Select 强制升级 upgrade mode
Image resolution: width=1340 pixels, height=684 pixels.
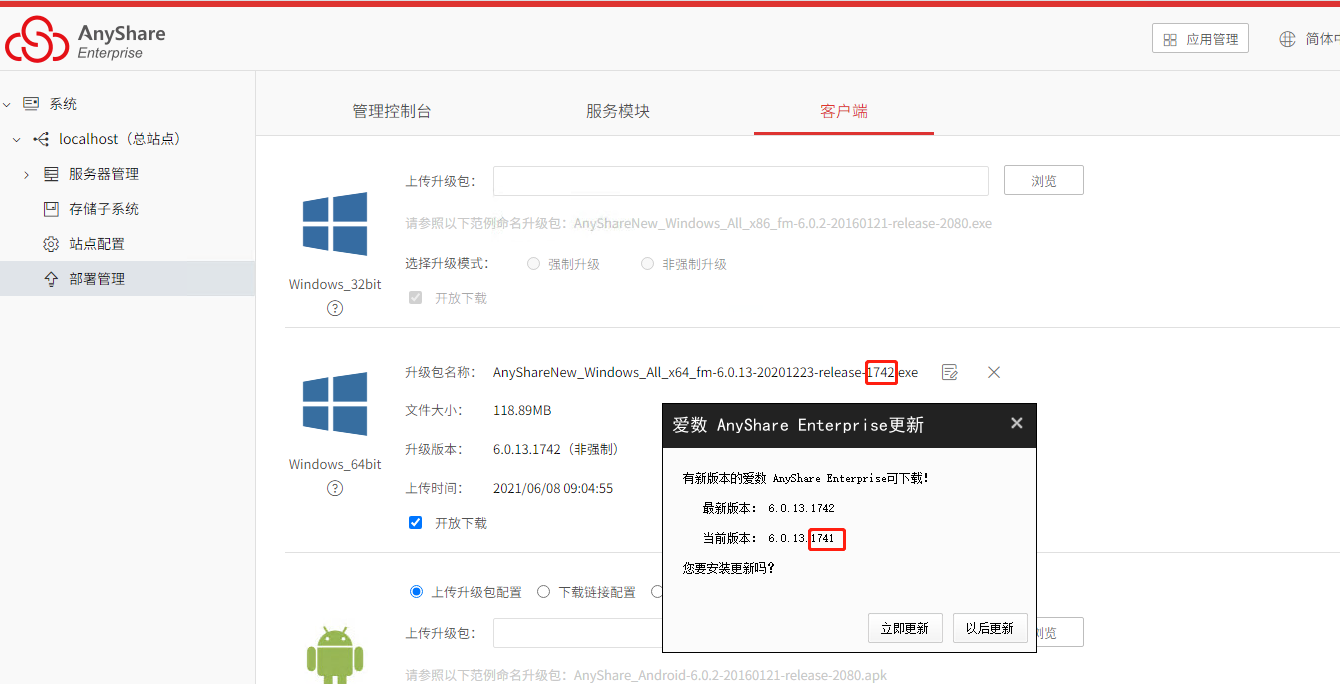coord(534,264)
